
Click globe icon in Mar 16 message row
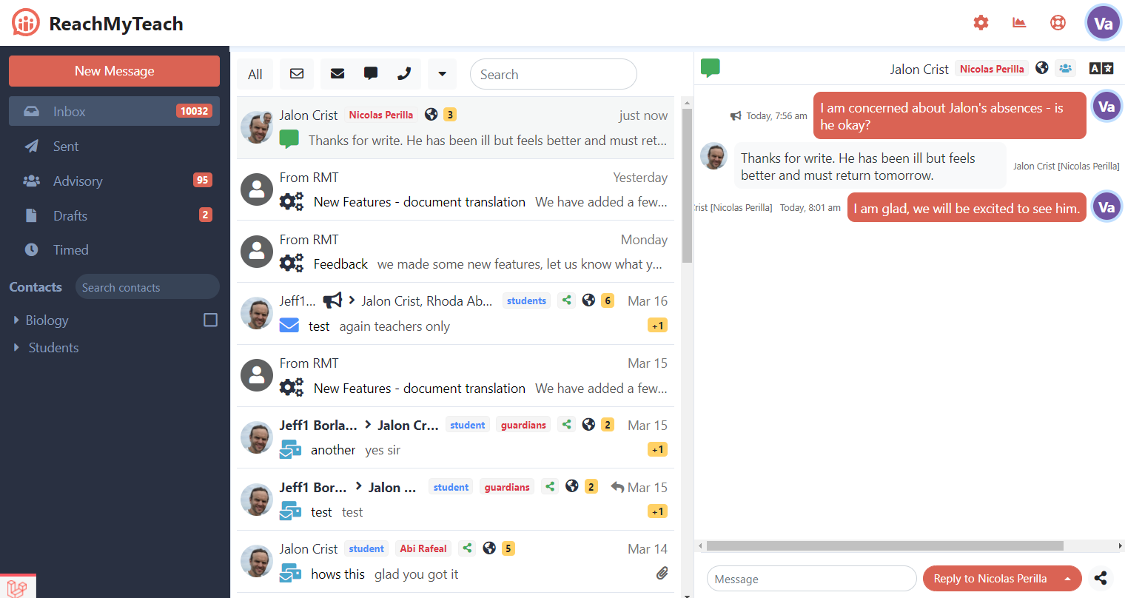[x=588, y=300]
